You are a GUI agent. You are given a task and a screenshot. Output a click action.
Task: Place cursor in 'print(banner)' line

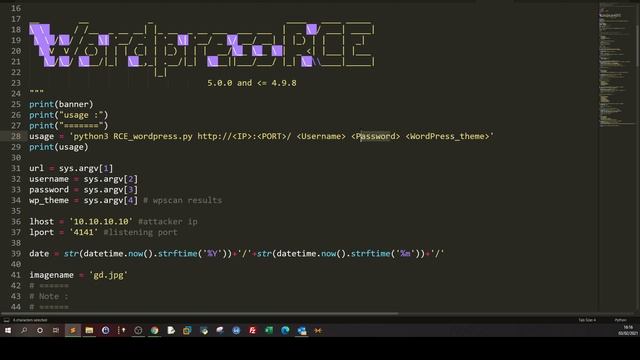pyautogui.click(x=61, y=104)
